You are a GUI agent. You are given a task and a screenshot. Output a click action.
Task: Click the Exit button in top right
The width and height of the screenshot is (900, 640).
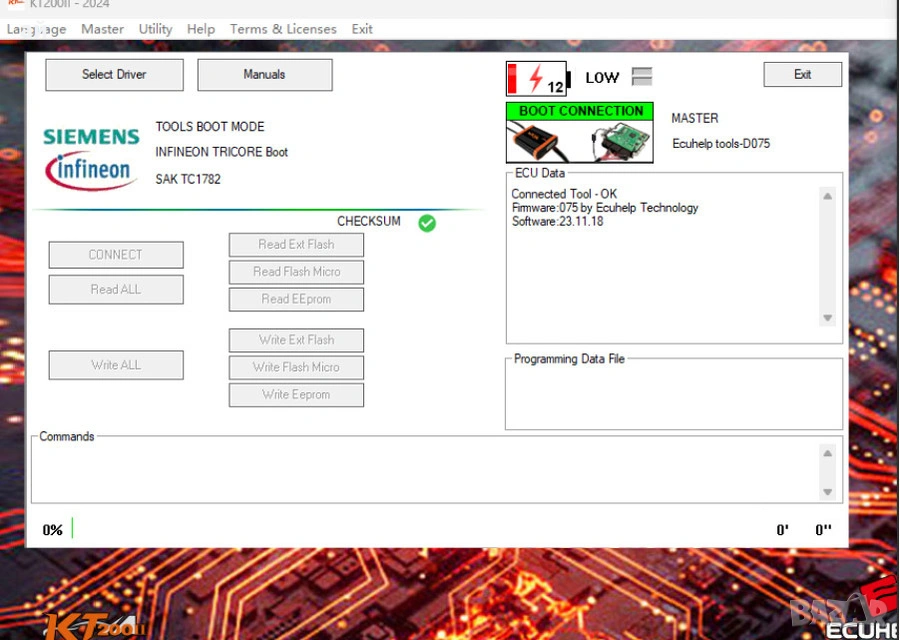tap(802, 75)
